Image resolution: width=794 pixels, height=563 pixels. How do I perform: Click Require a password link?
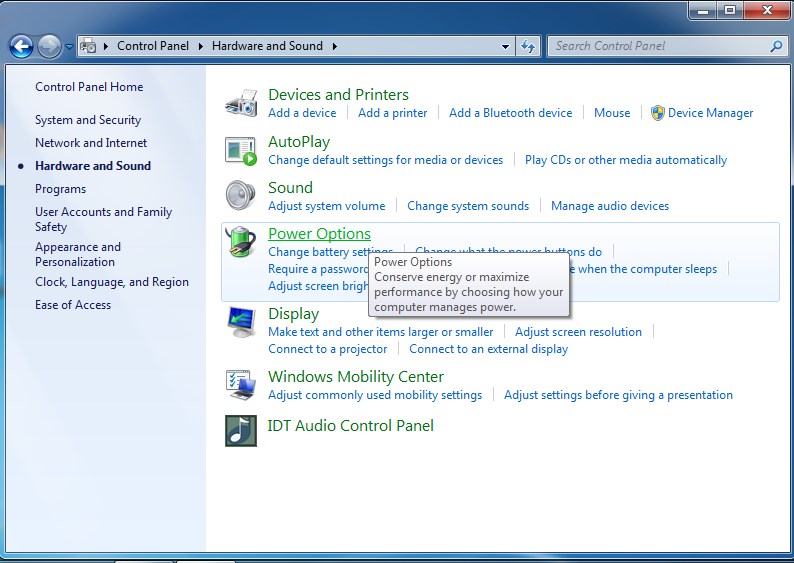tap(318, 269)
